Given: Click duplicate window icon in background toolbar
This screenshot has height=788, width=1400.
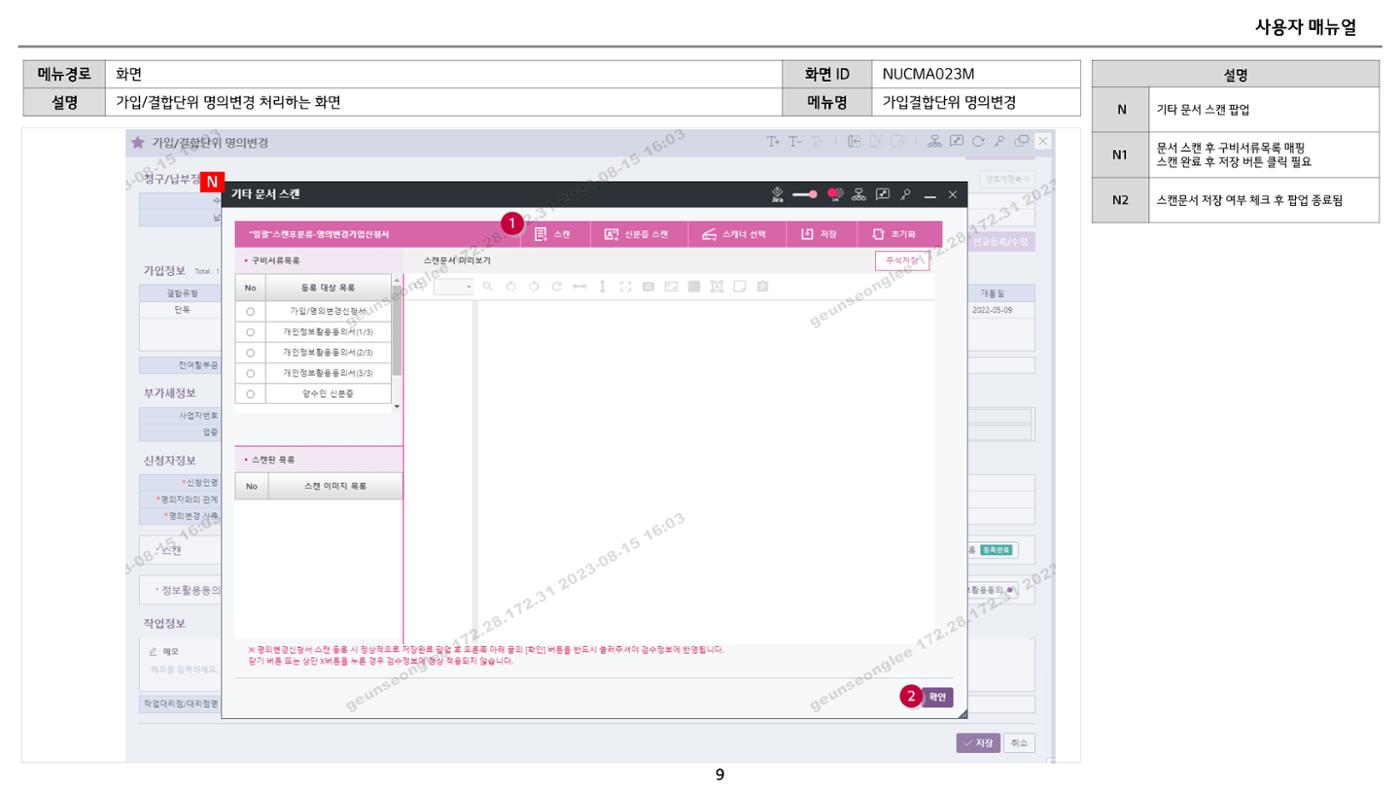Looking at the screenshot, I should pos(1020,142).
